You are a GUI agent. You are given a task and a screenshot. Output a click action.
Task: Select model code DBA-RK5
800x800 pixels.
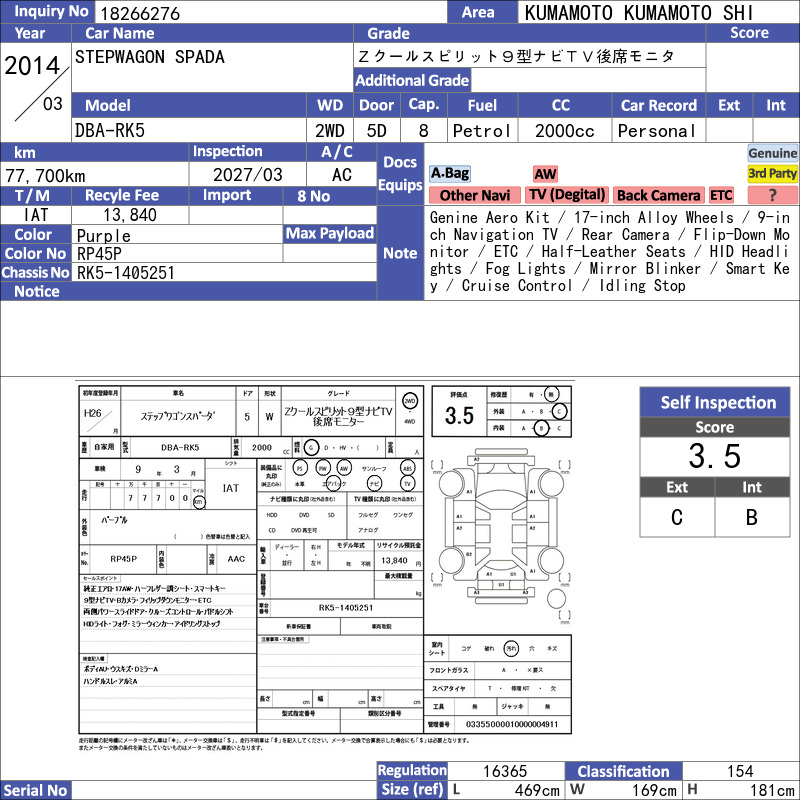point(110,131)
